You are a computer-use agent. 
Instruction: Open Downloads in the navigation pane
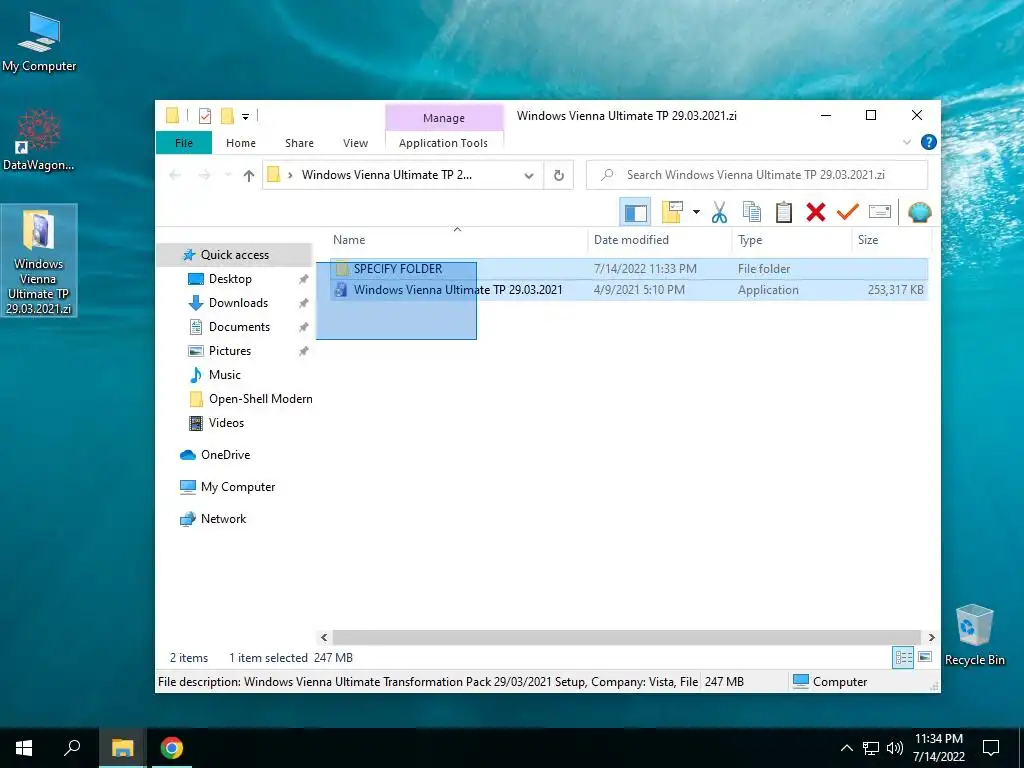tap(238, 303)
